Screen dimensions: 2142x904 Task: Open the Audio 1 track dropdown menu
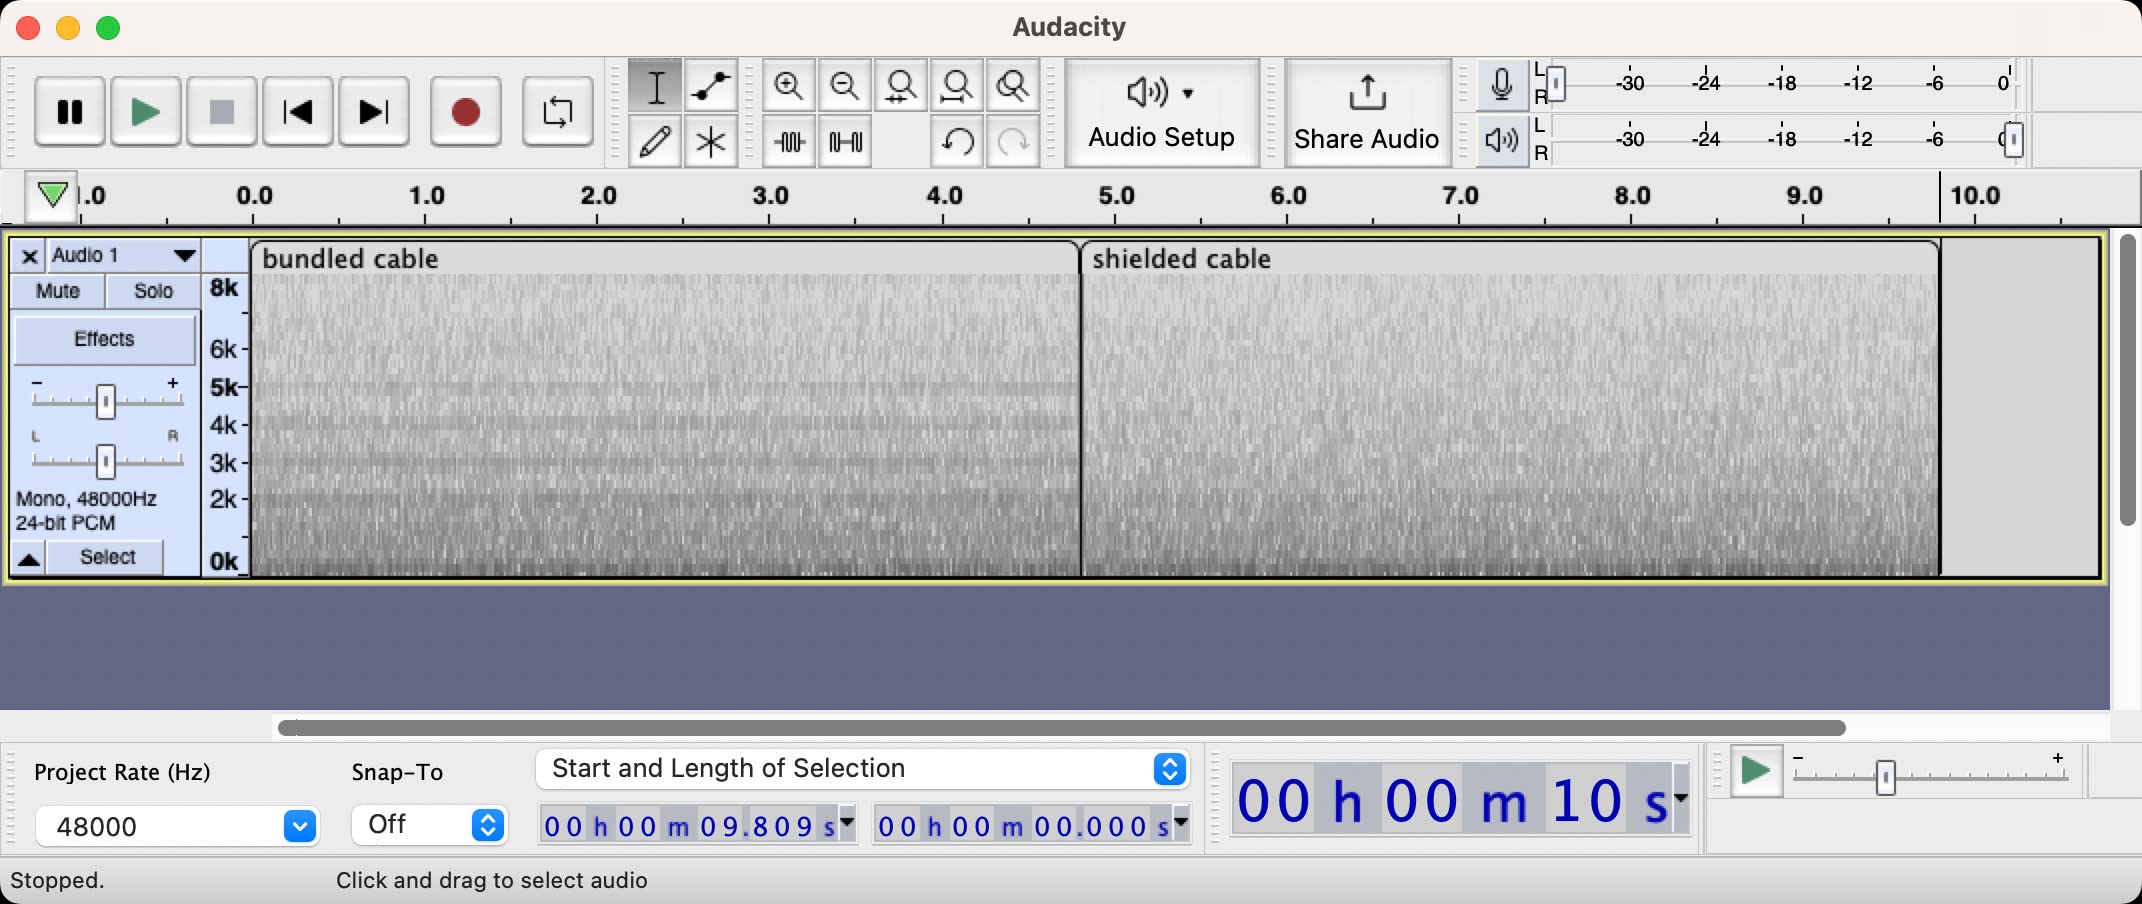point(122,256)
